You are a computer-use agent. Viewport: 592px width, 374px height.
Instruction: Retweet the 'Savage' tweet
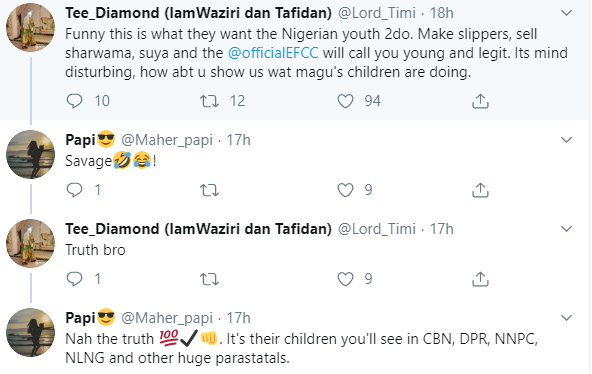[209, 190]
